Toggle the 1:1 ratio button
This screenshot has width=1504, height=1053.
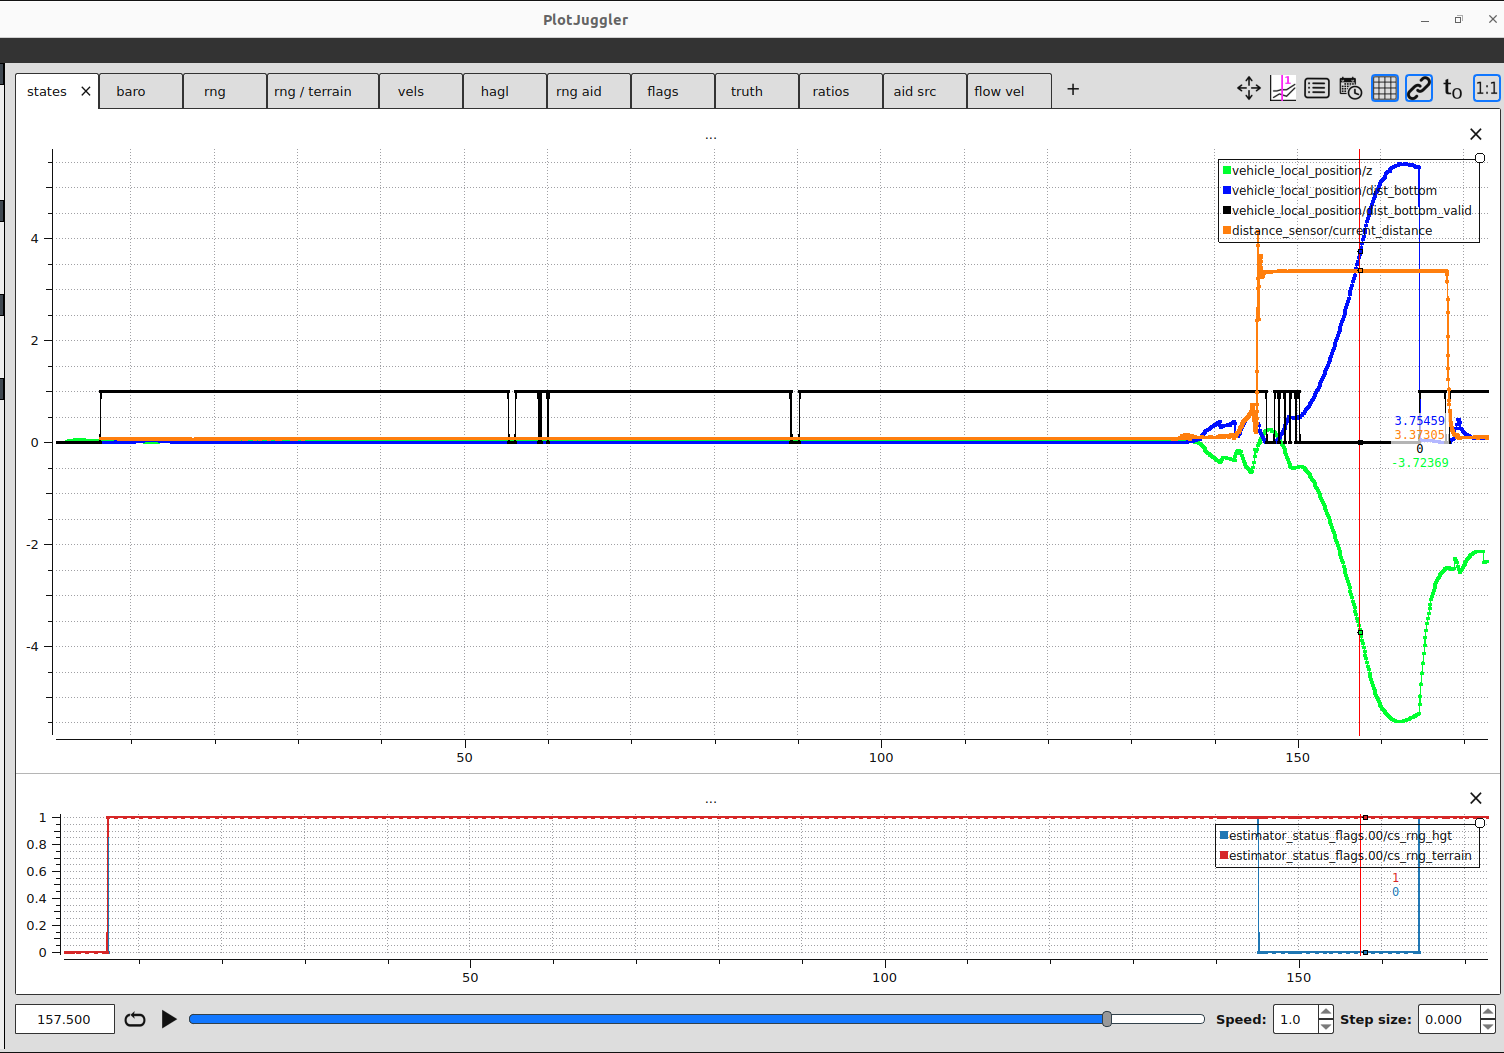1487,89
